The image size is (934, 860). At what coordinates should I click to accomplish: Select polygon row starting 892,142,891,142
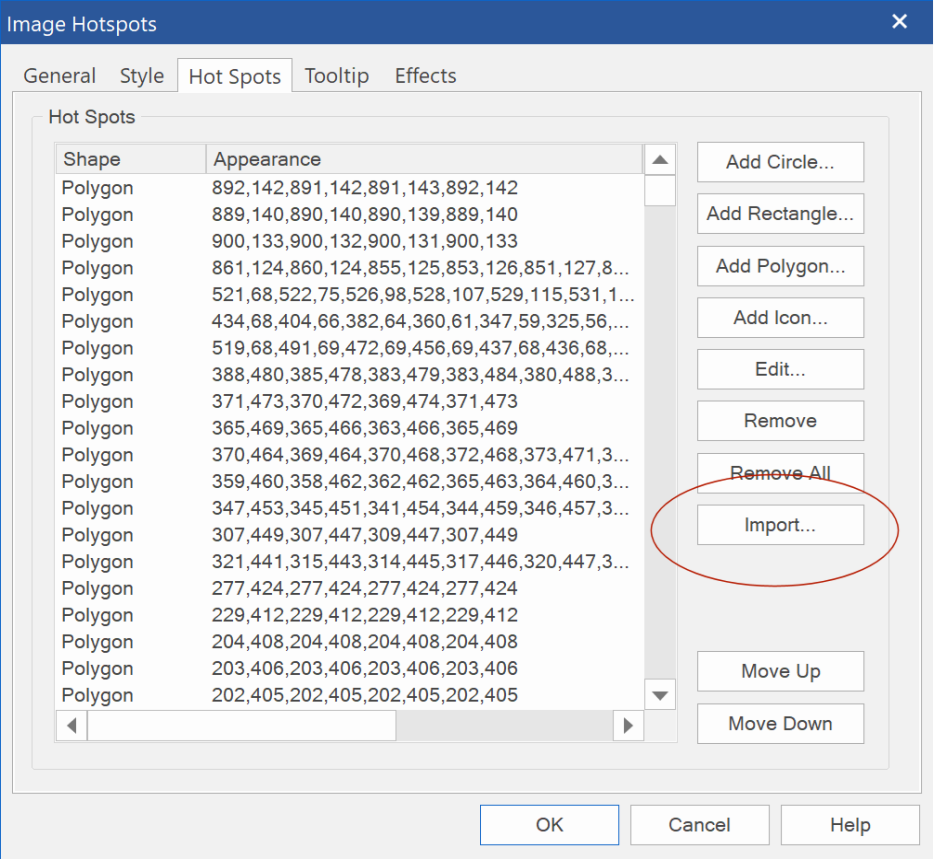[350, 188]
